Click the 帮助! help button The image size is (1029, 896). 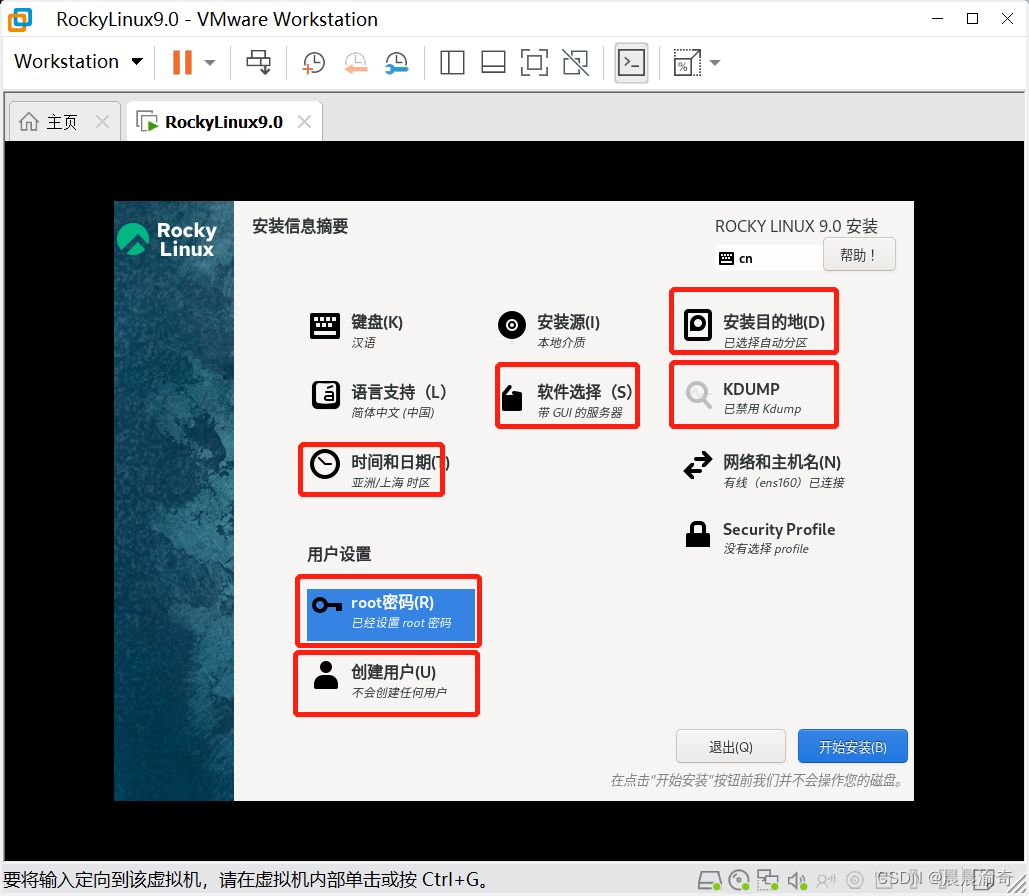[x=859, y=255]
